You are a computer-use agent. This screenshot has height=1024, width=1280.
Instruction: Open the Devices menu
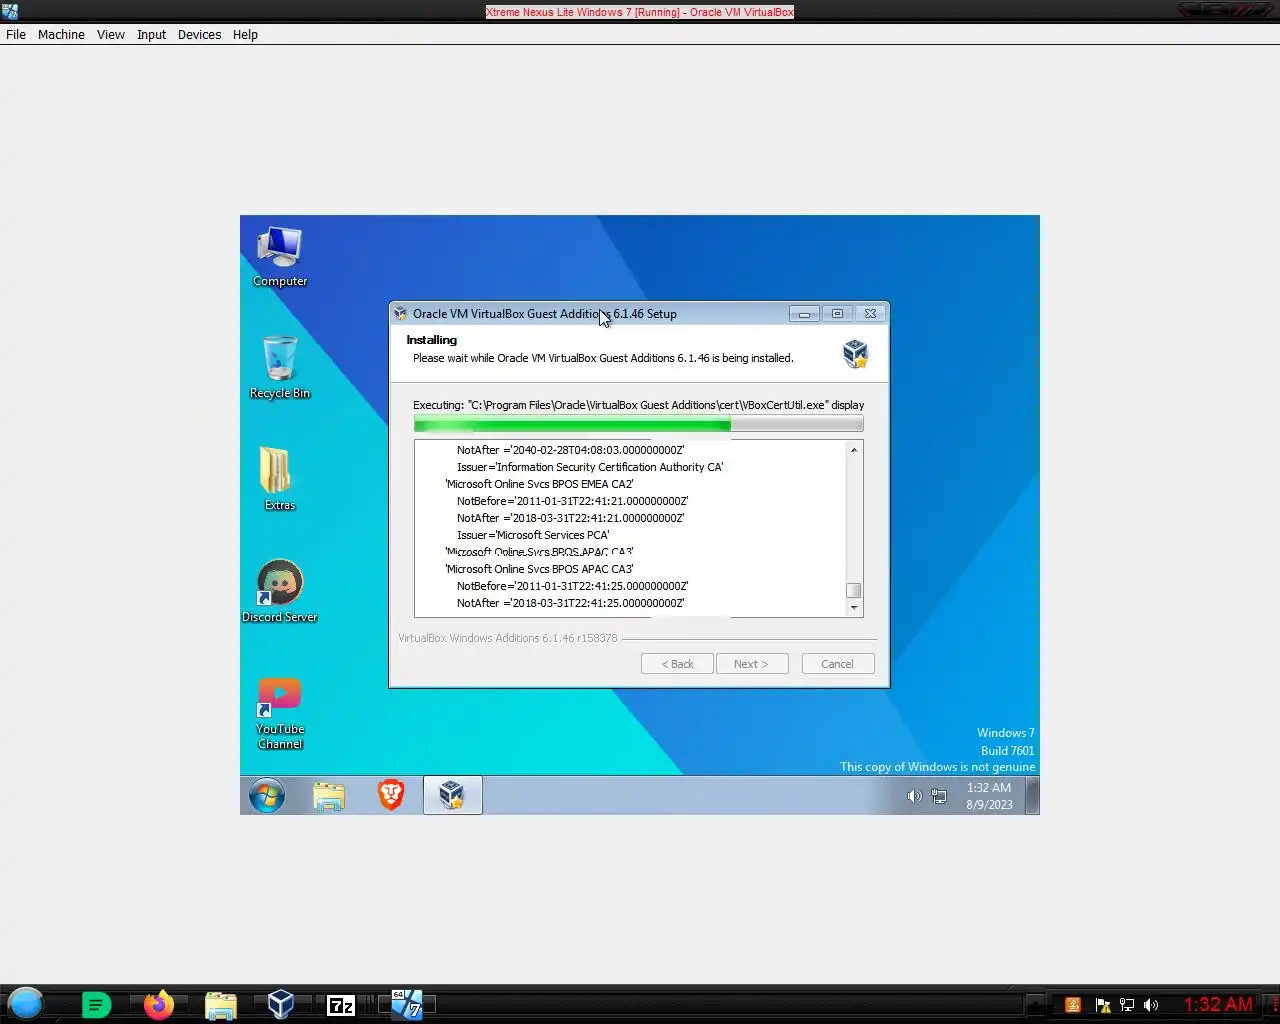(x=200, y=34)
